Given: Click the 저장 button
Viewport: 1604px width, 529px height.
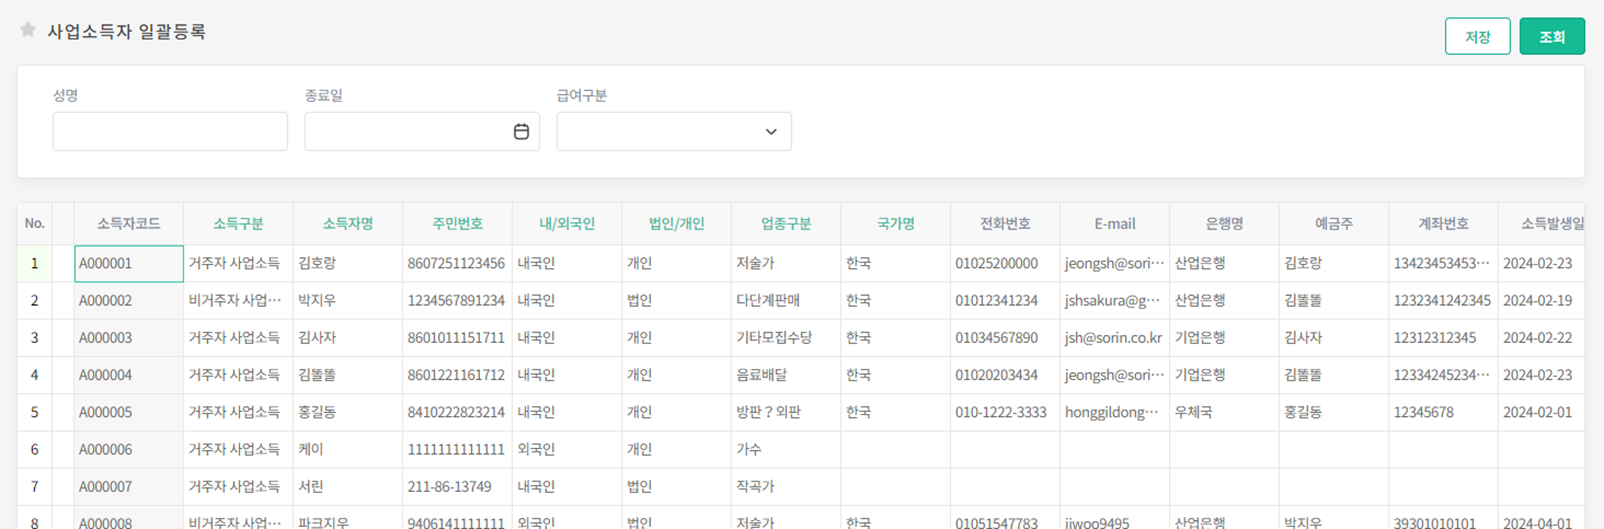Looking at the screenshot, I should [x=1477, y=37].
